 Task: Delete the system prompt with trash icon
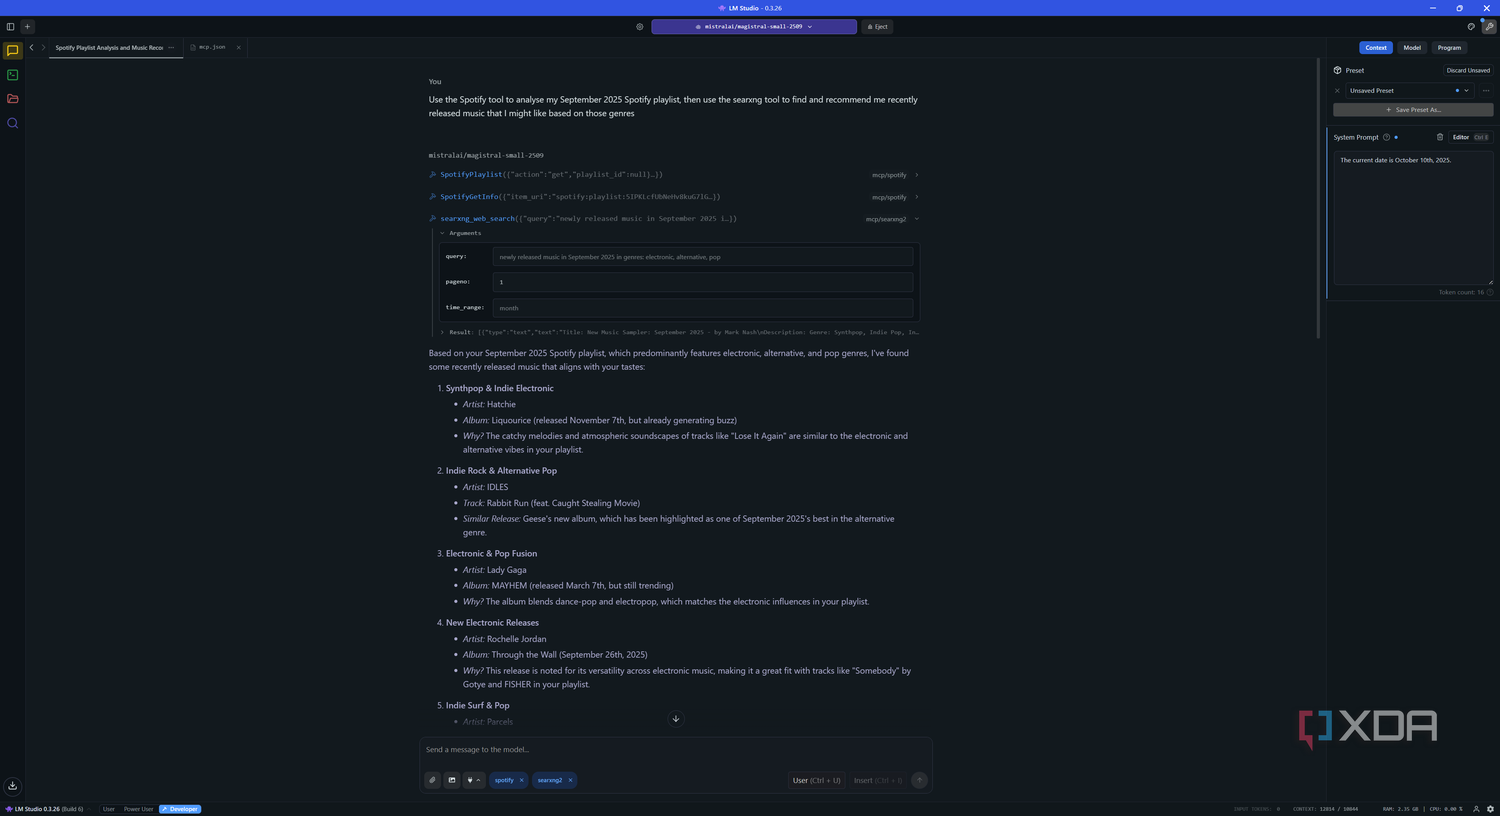[x=1440, y=137]
